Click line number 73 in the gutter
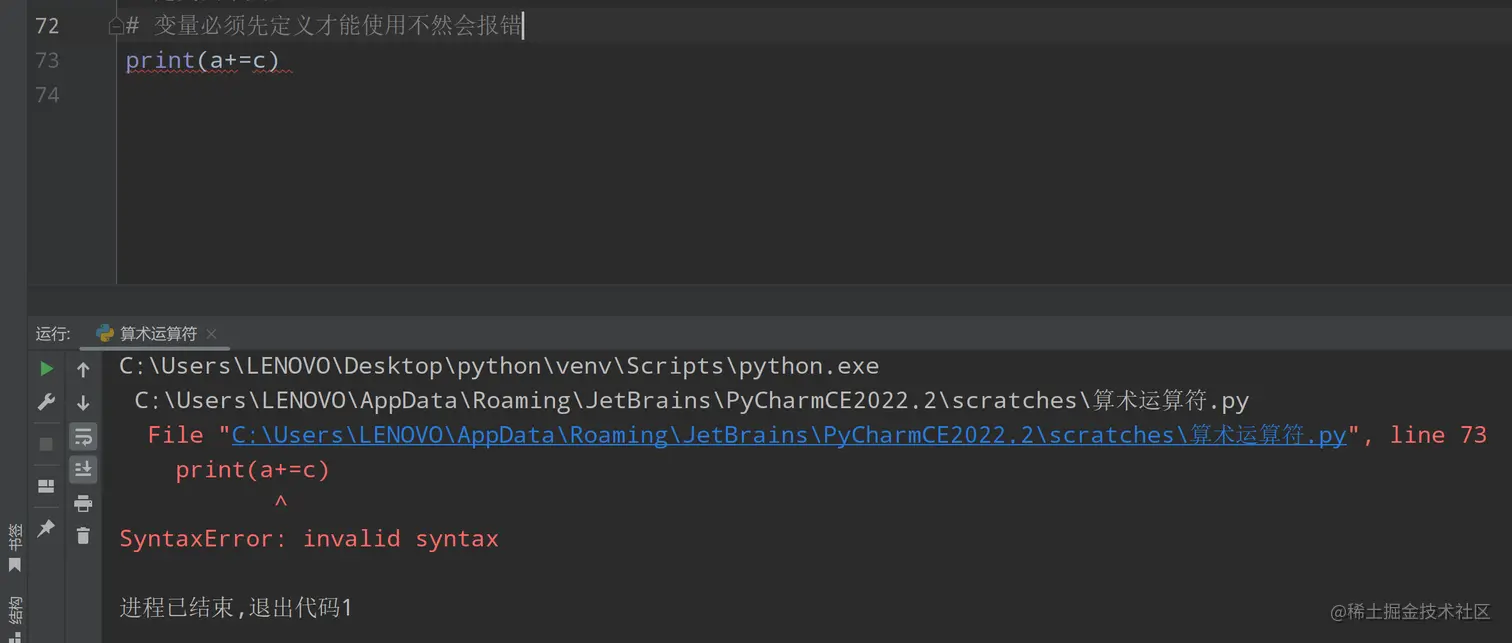The width and height of the screenshot is (1512, 643). pos(47,61)
